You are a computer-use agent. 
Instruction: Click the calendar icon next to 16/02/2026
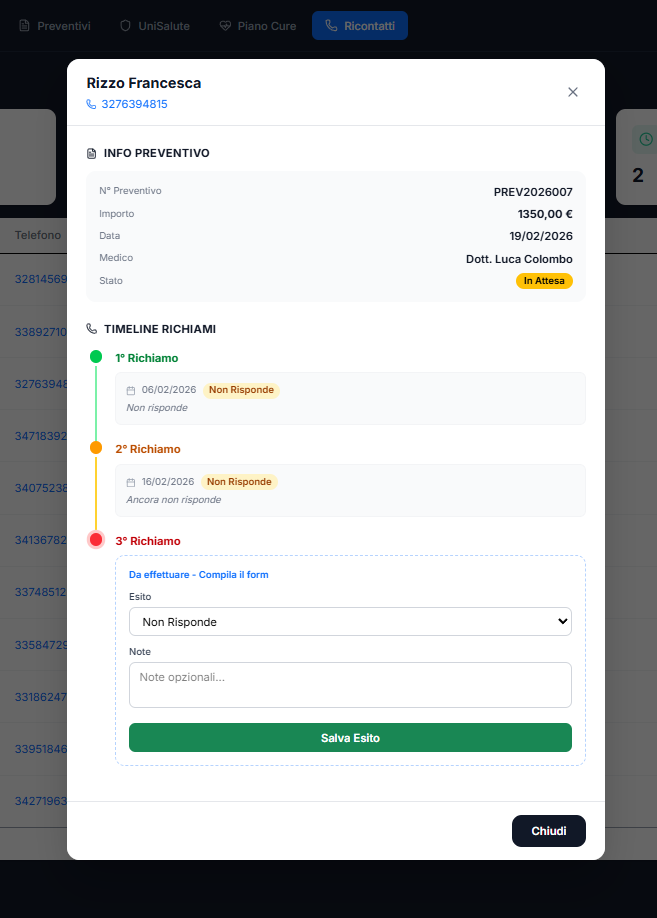(131, 482)
